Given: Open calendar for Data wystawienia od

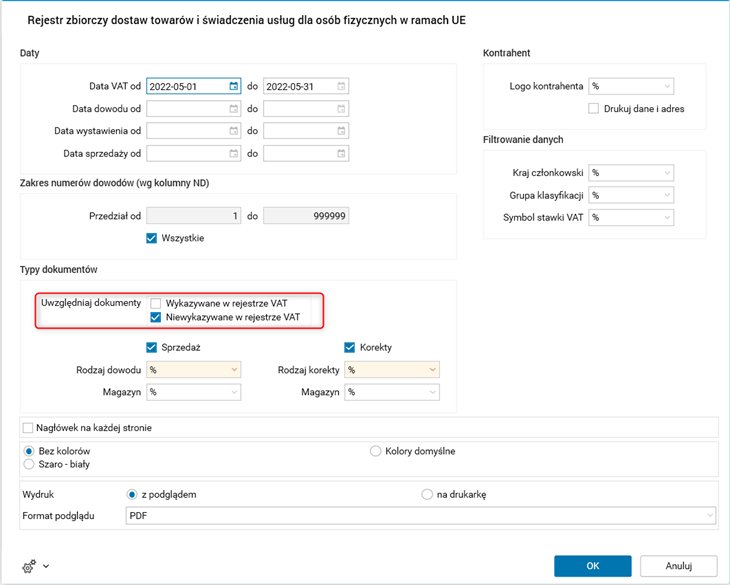Looking at the screenshot, I should tap(233, 131).
